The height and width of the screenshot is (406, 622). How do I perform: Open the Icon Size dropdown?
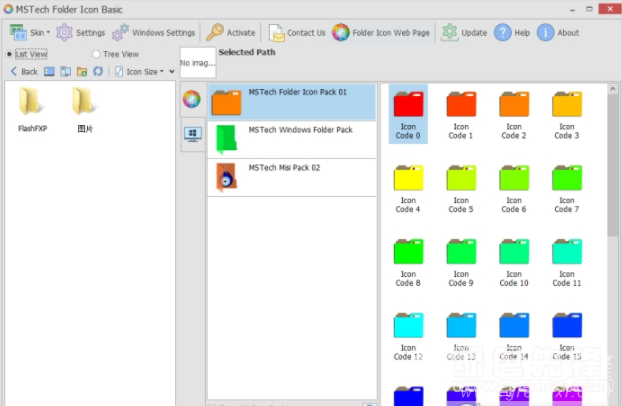139,71
